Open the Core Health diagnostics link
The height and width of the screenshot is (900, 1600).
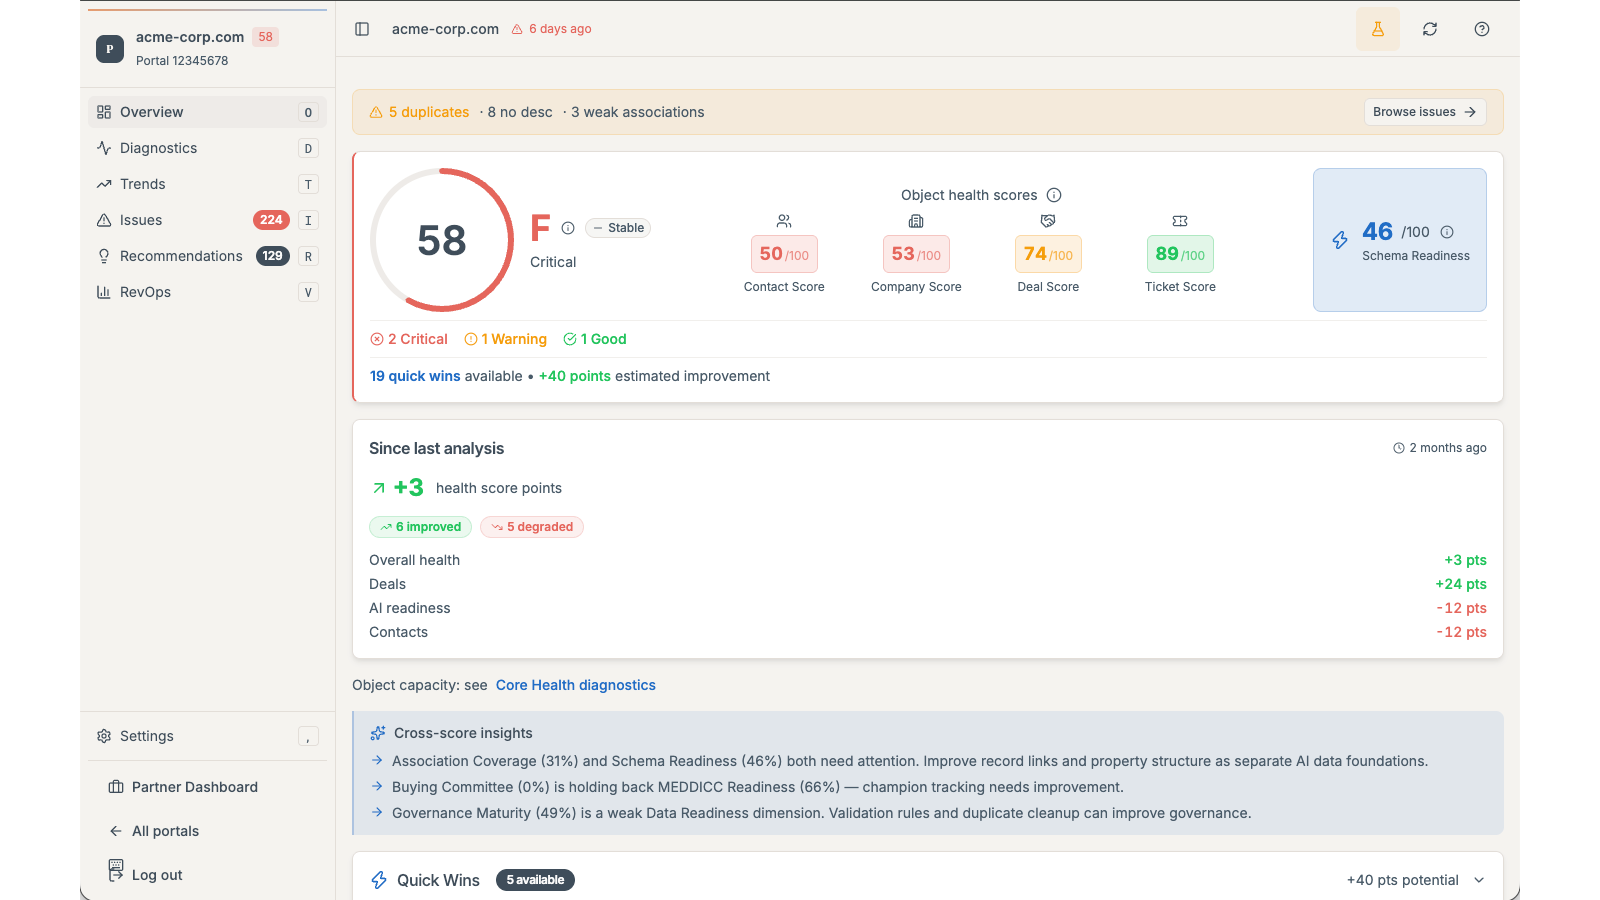tap(576, 685)
